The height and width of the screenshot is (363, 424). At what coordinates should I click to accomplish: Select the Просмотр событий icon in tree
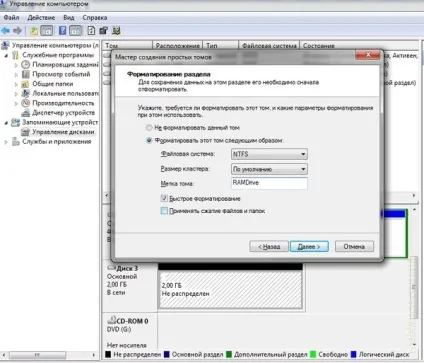[26, 74]
